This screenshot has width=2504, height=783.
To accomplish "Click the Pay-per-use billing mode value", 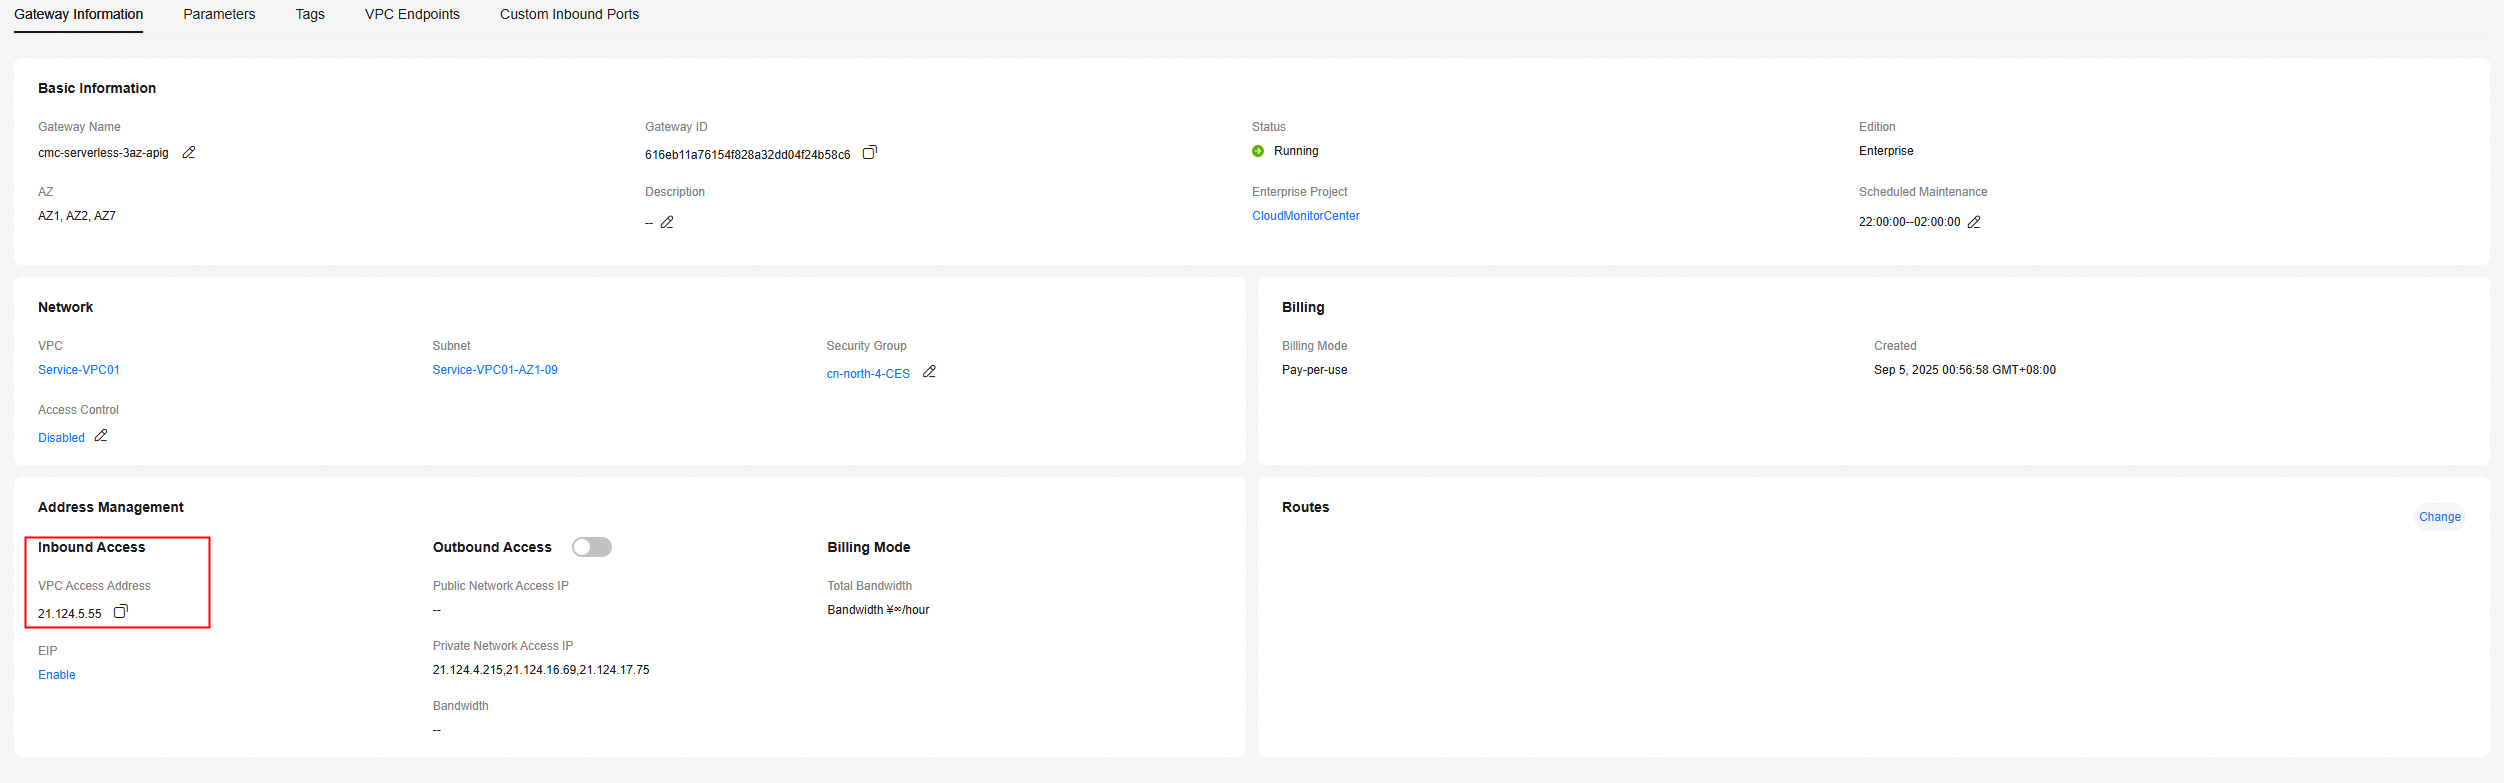I will pyautogui.click(x=1314, y=370).
